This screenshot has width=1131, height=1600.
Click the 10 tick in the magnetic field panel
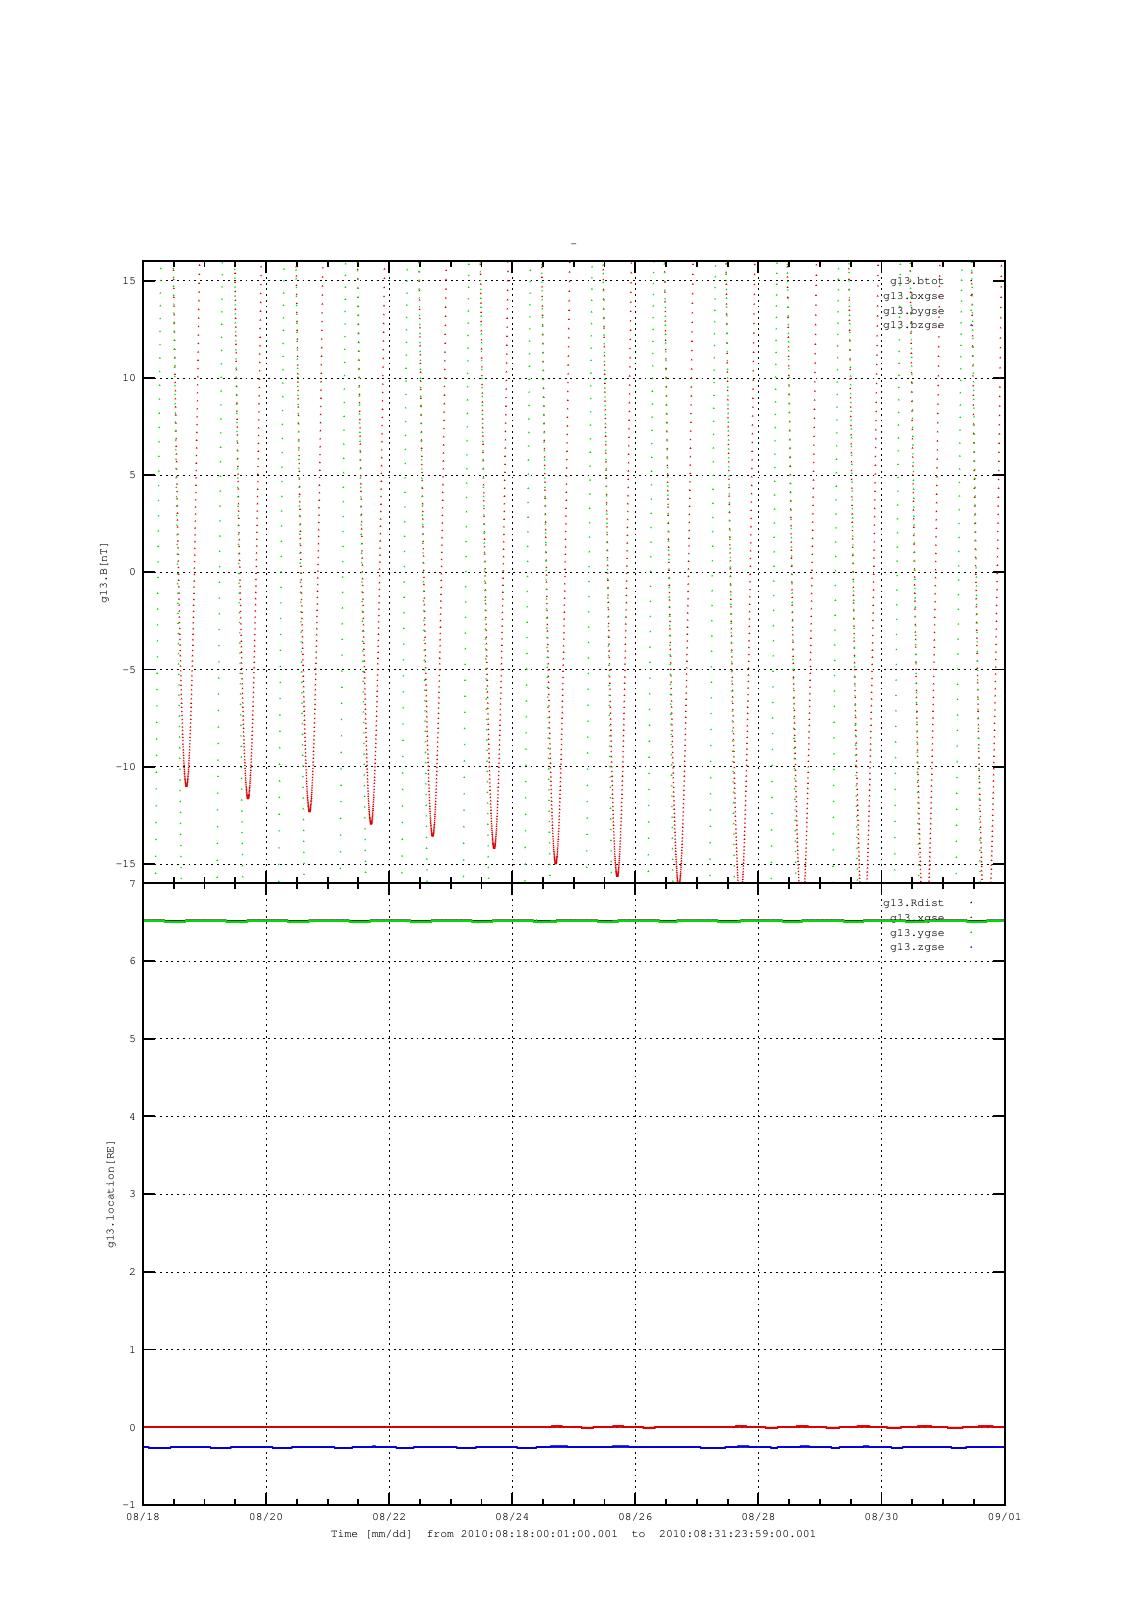tap(129, 378)
